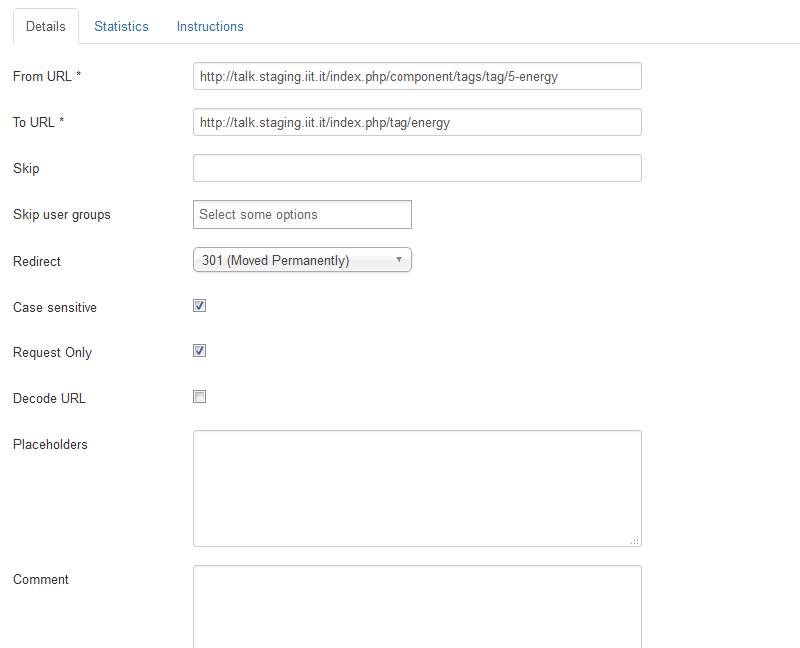
Task: Uncheck the Case sensitive checkbox
Action: click(x=199, y=306)
